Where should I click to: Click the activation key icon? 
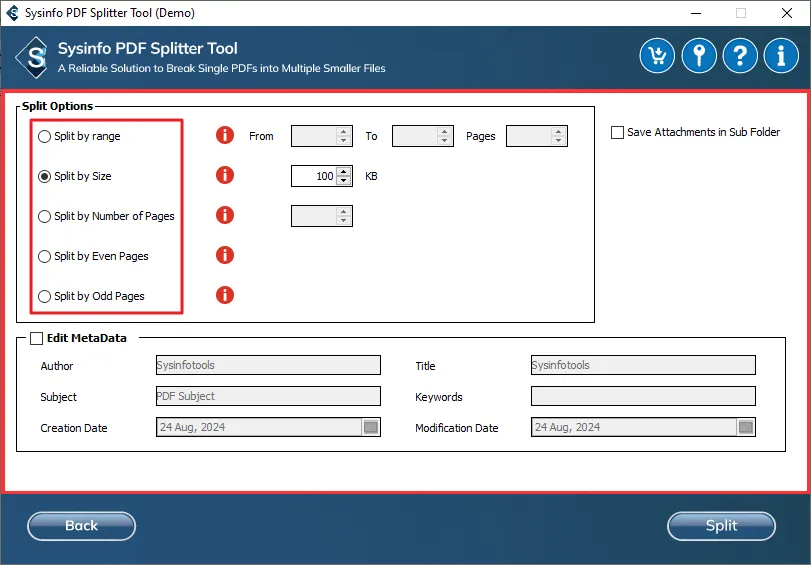[699, 55]
